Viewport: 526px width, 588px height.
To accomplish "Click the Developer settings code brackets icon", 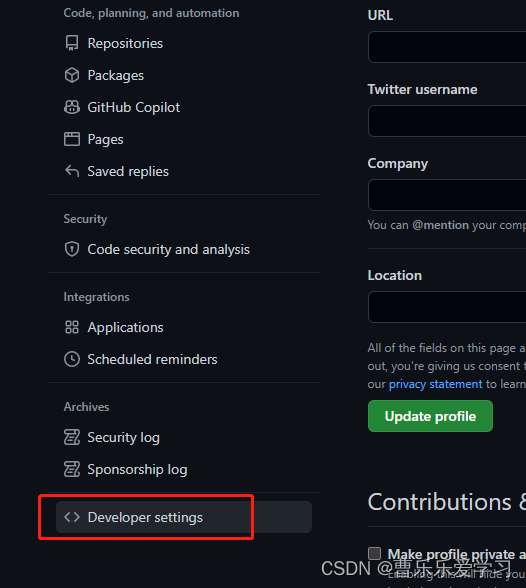I will (72, 517).
